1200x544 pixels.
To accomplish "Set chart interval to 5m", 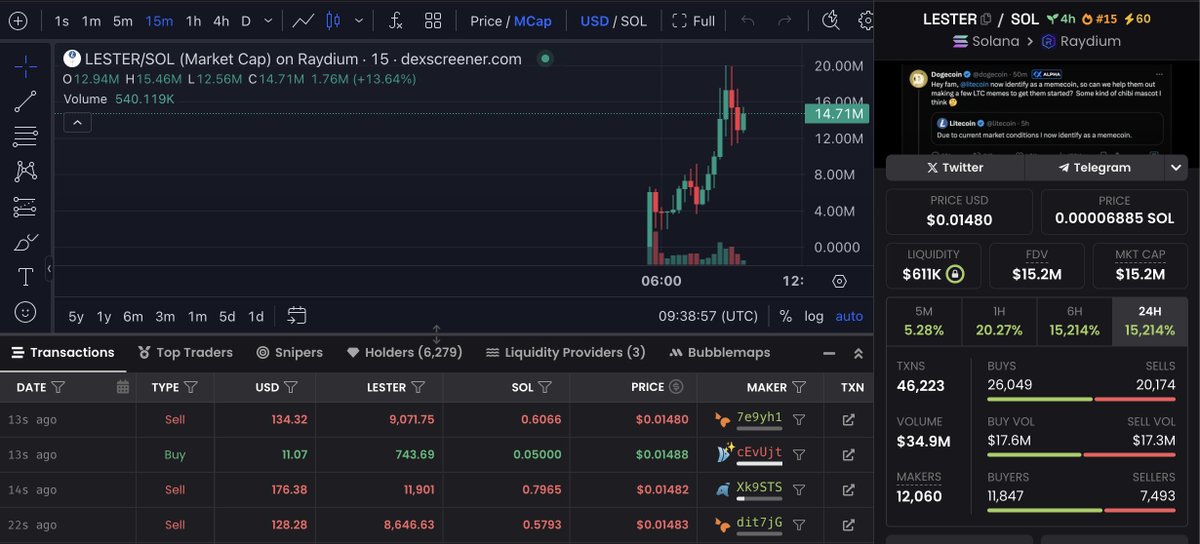I will (123, 20).
